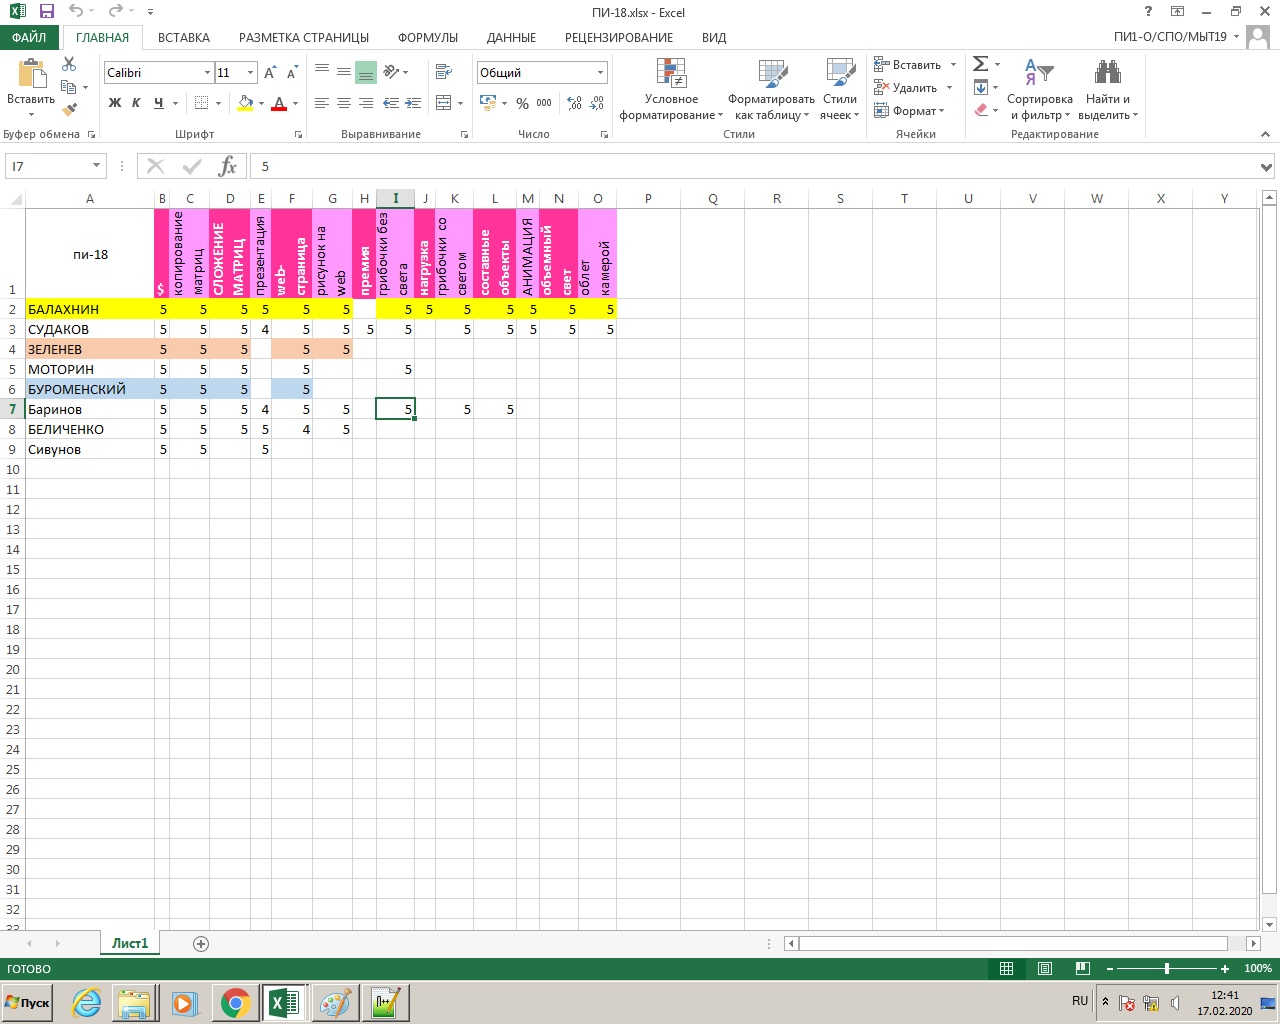The height and width of the screenshot is (1024, 1280).
Task: Click the Найти и выделить button
Action: [1107, 90]
